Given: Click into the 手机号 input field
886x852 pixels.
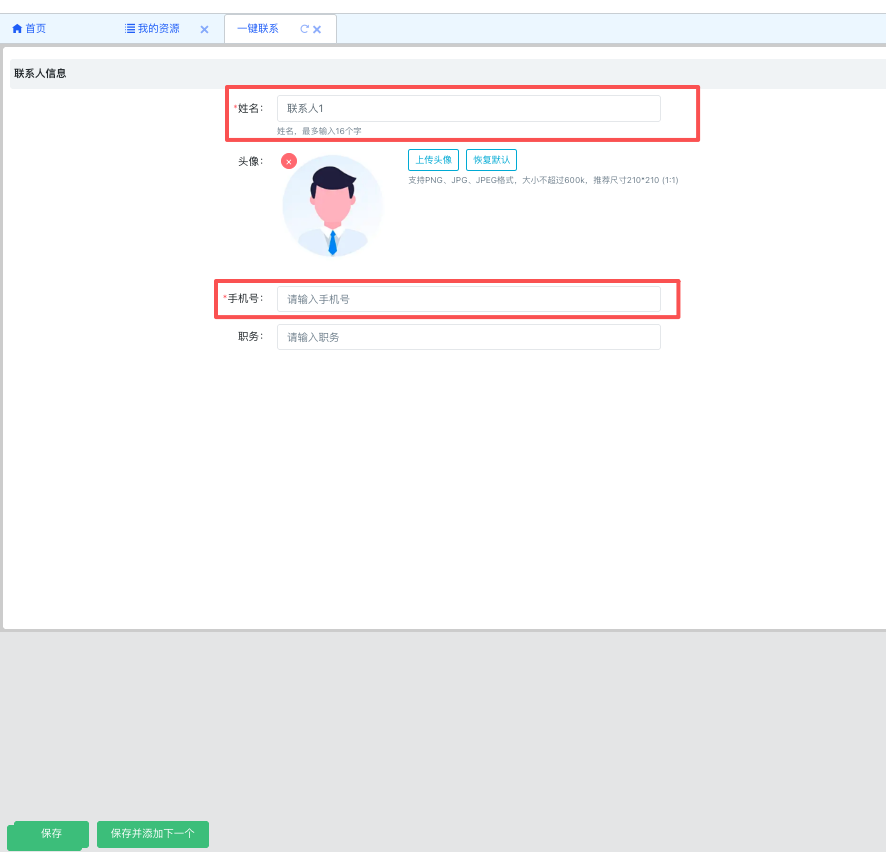Looking at the screenshot, I should pyautogui.click(x=468, y=299).
